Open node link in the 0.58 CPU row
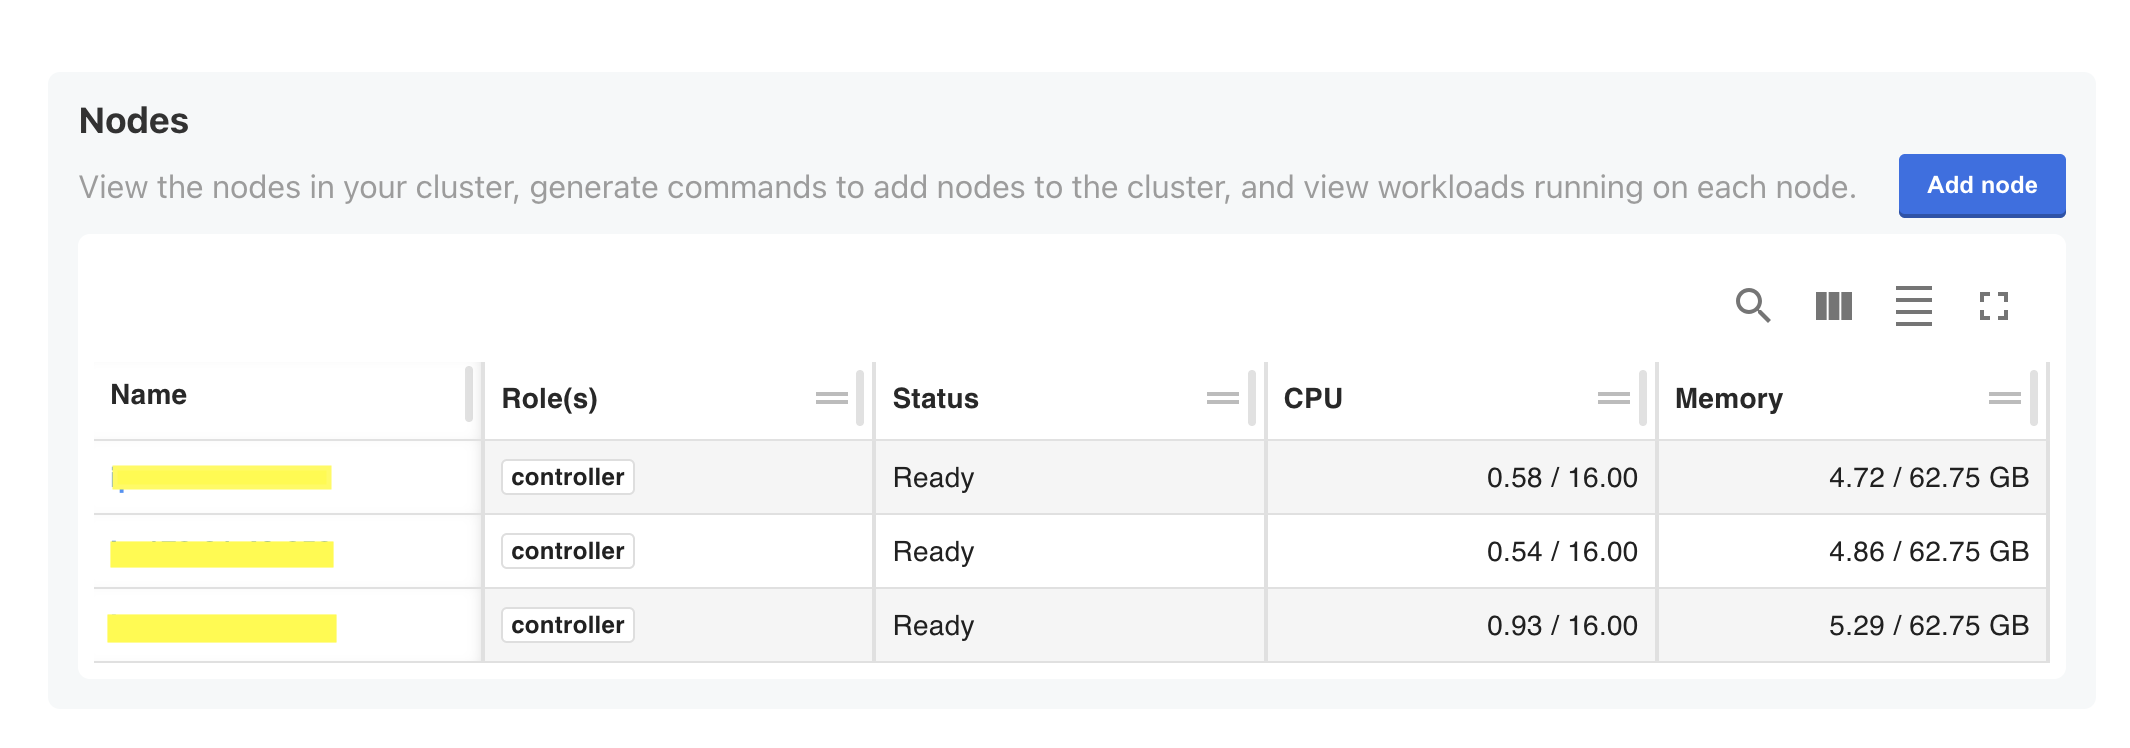 (221, 478)
